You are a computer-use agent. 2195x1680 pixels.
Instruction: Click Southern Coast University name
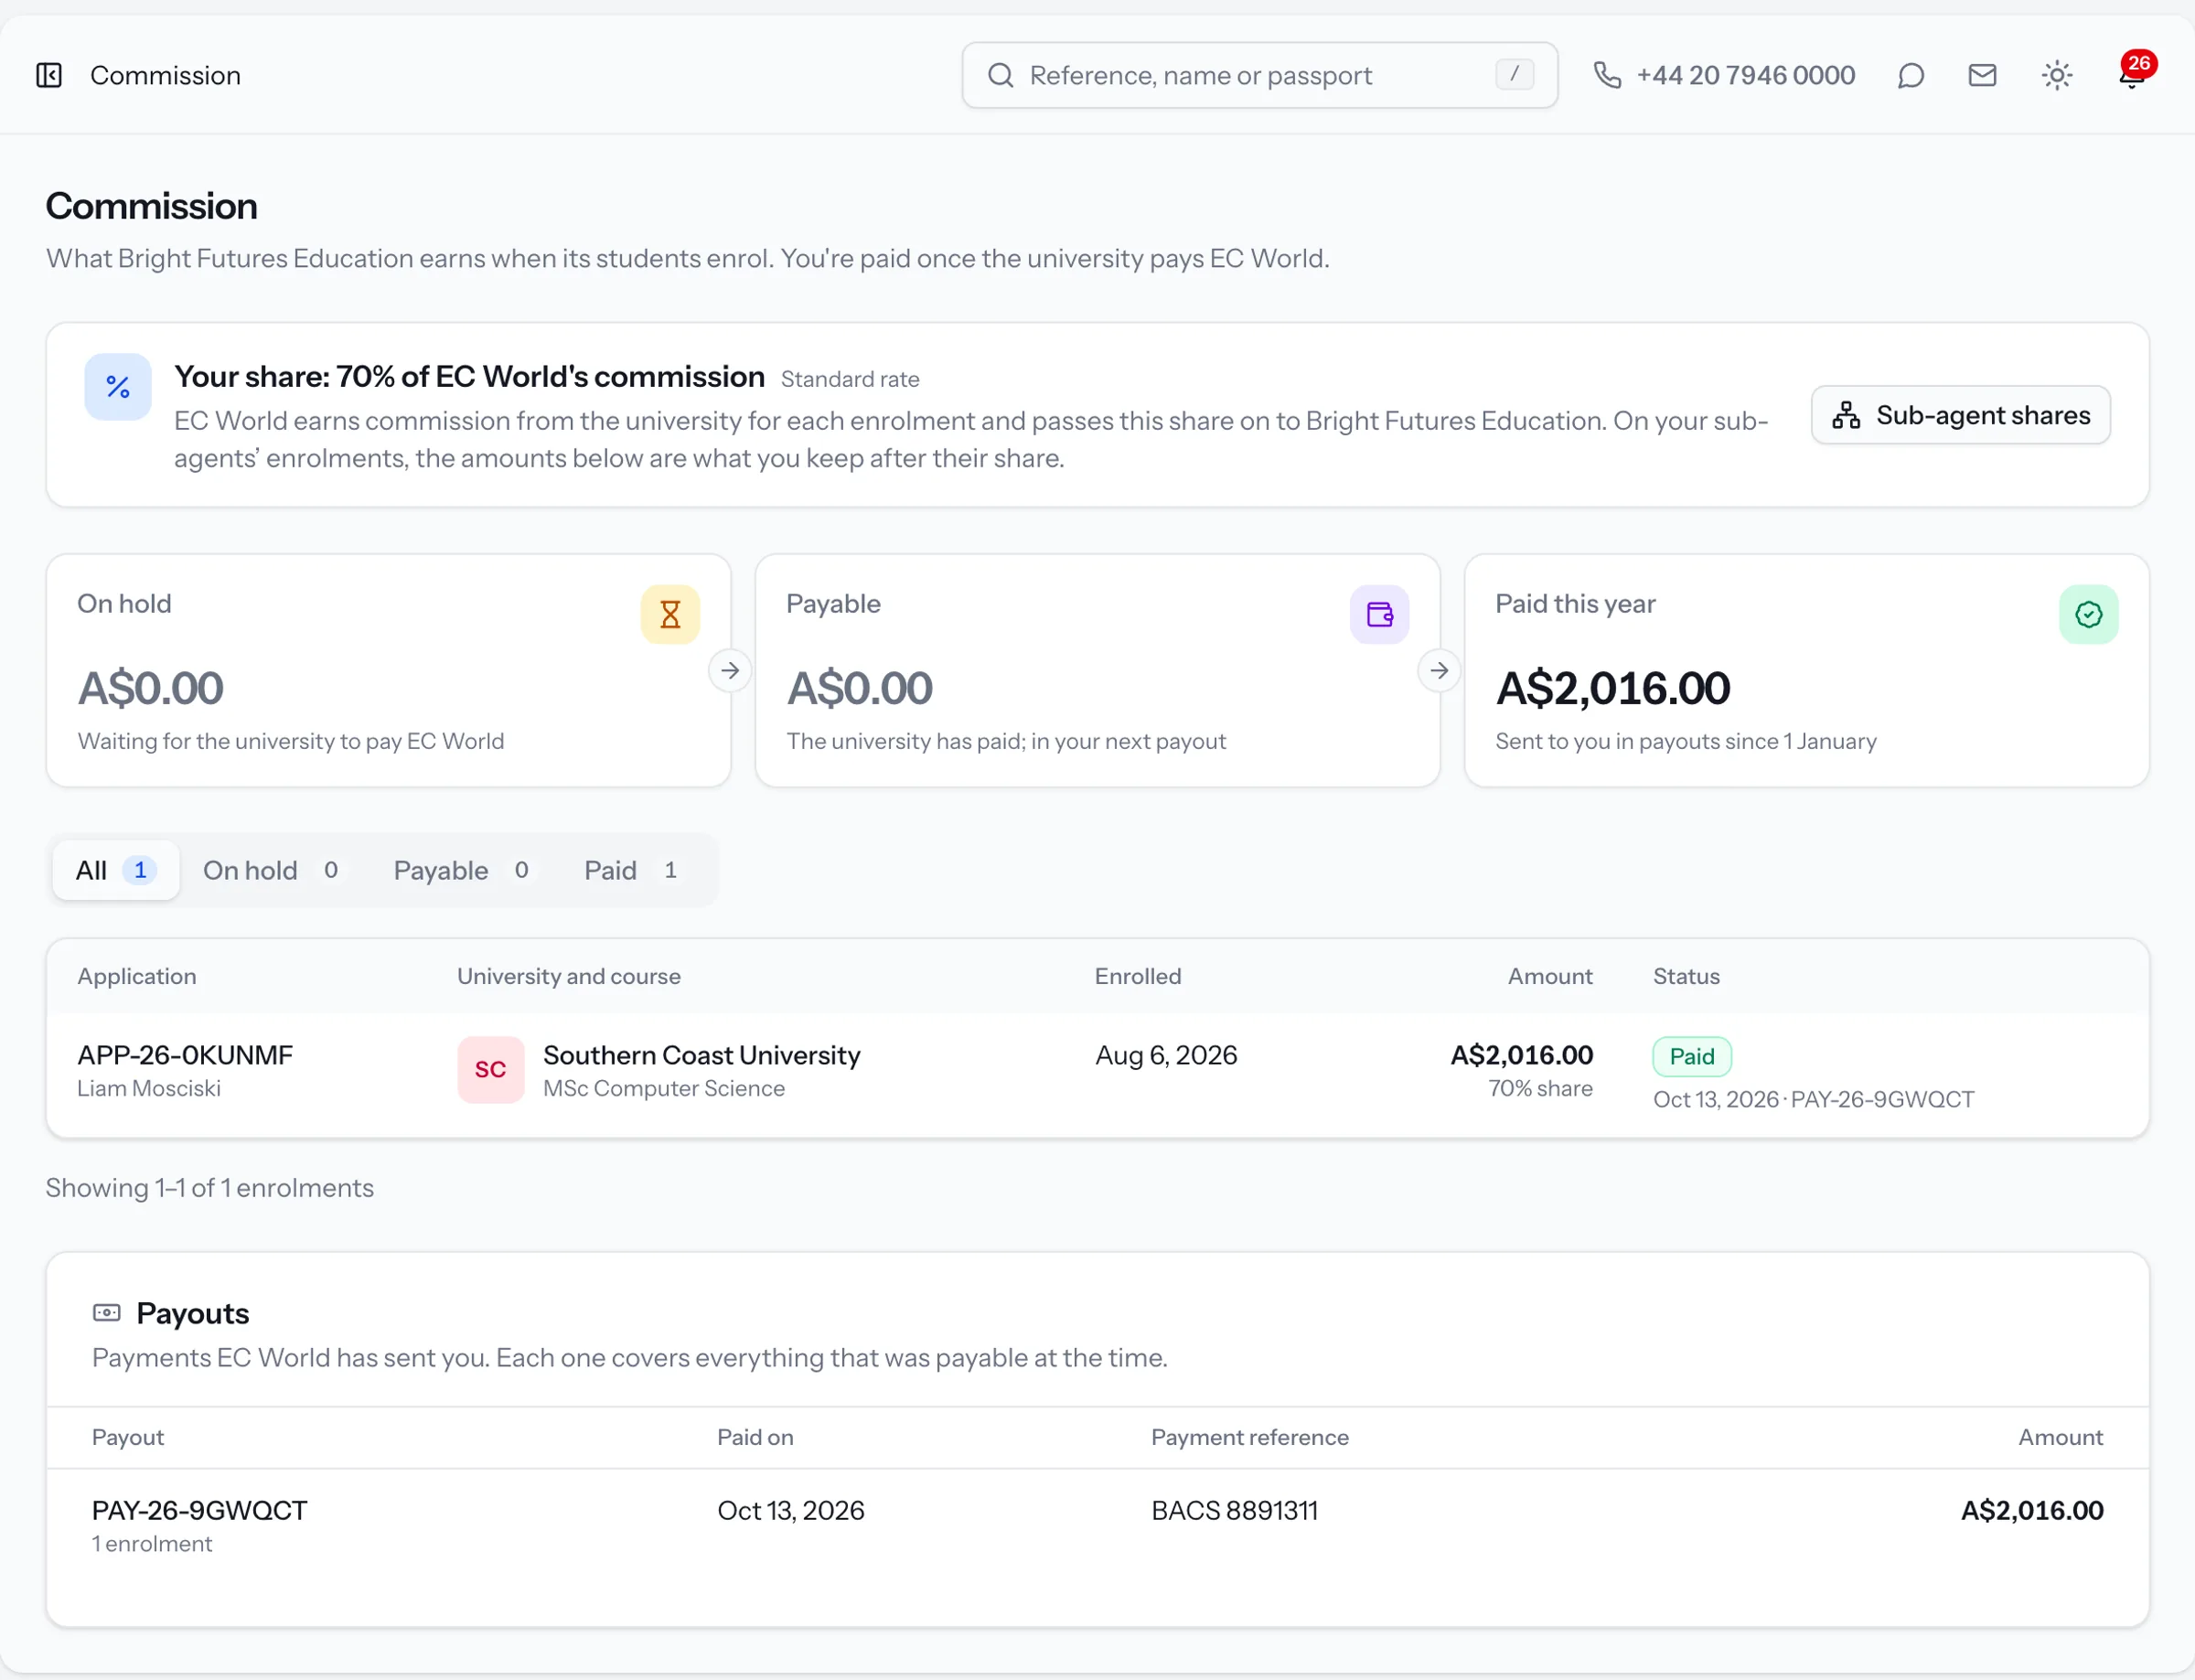pyautogui.click(x=701, y=1055)
